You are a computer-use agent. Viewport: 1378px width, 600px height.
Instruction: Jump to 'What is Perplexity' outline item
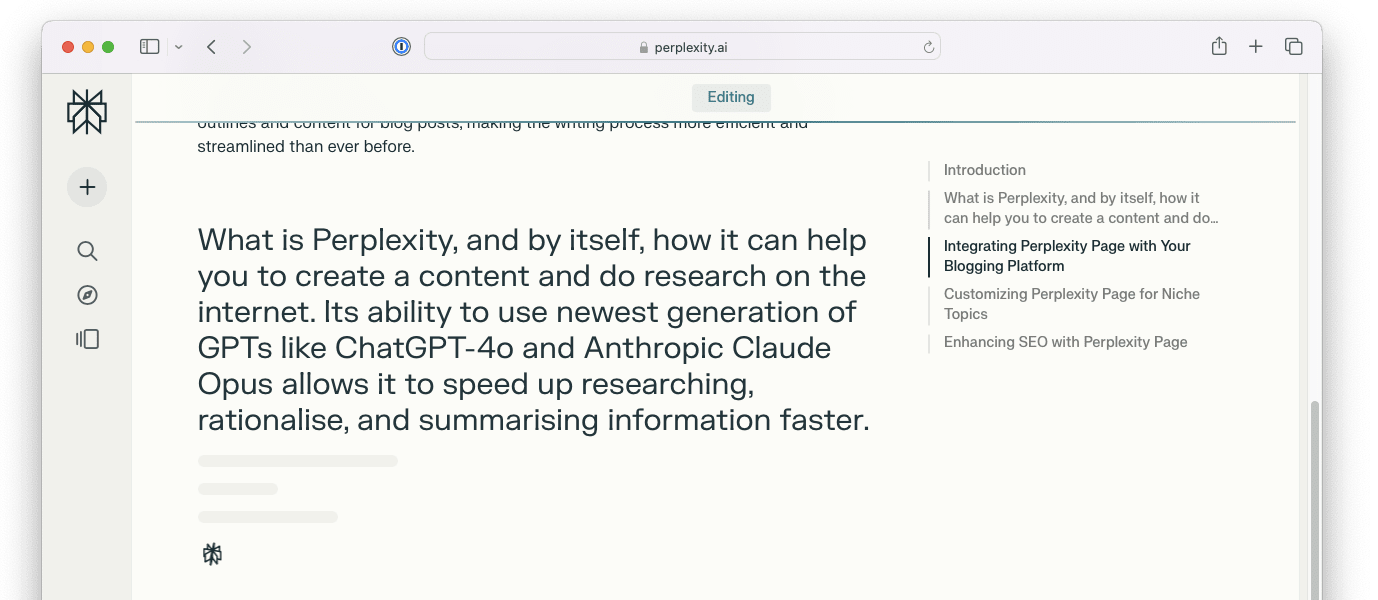tap(1081, 208)
